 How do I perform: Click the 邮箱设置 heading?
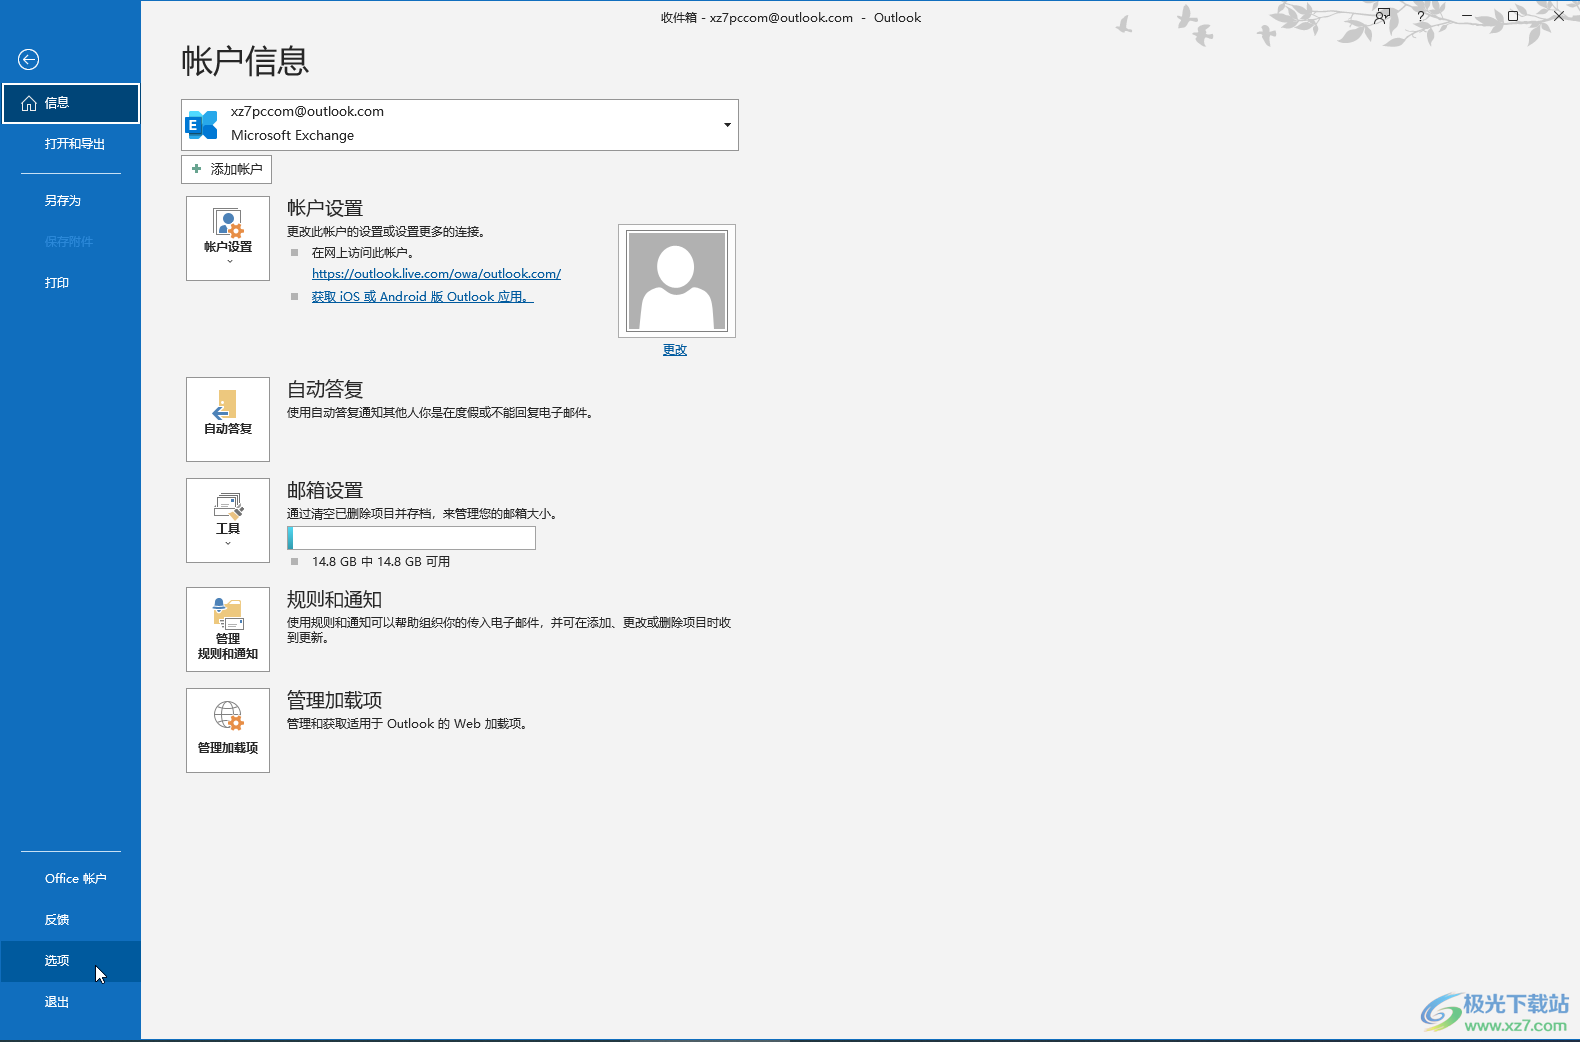point(325,491)
